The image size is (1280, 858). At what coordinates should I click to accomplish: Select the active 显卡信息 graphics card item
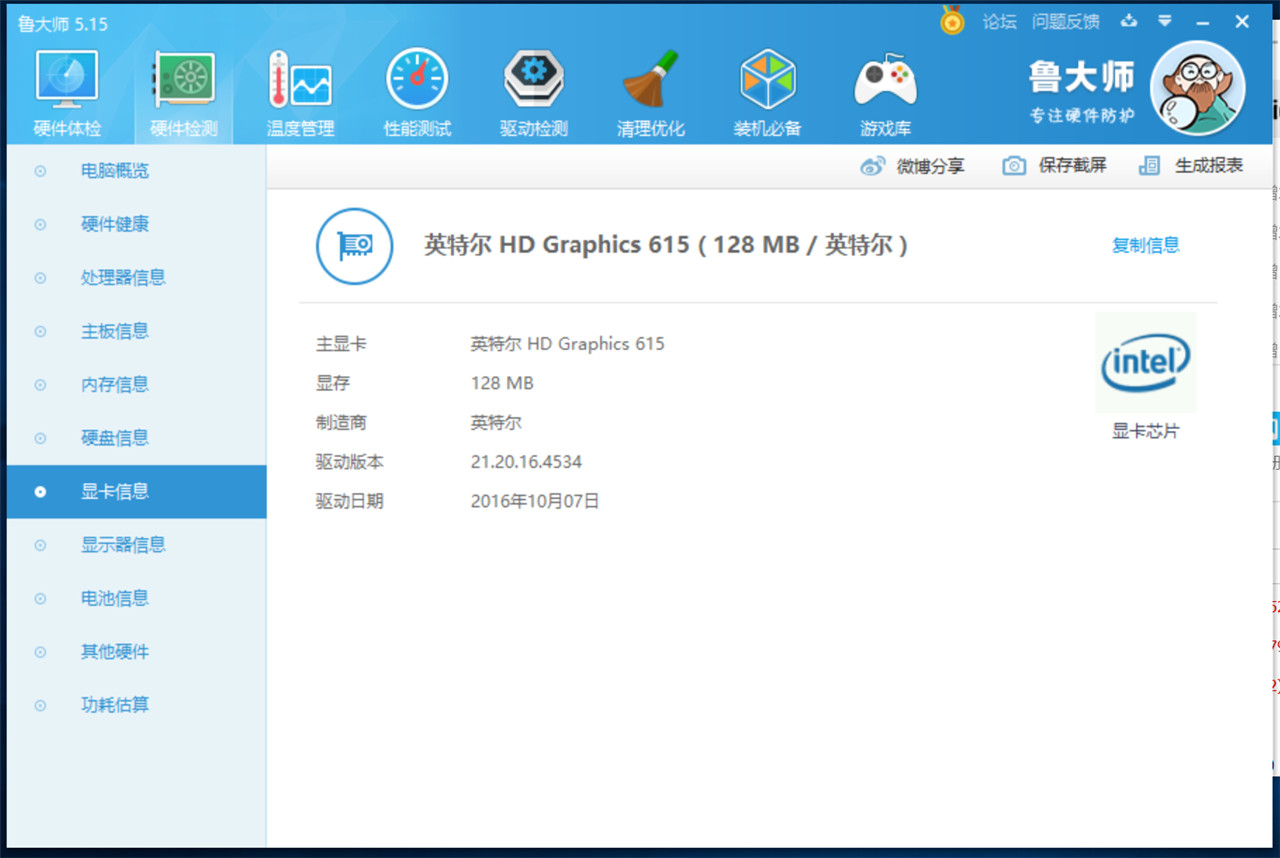[137, 492]
